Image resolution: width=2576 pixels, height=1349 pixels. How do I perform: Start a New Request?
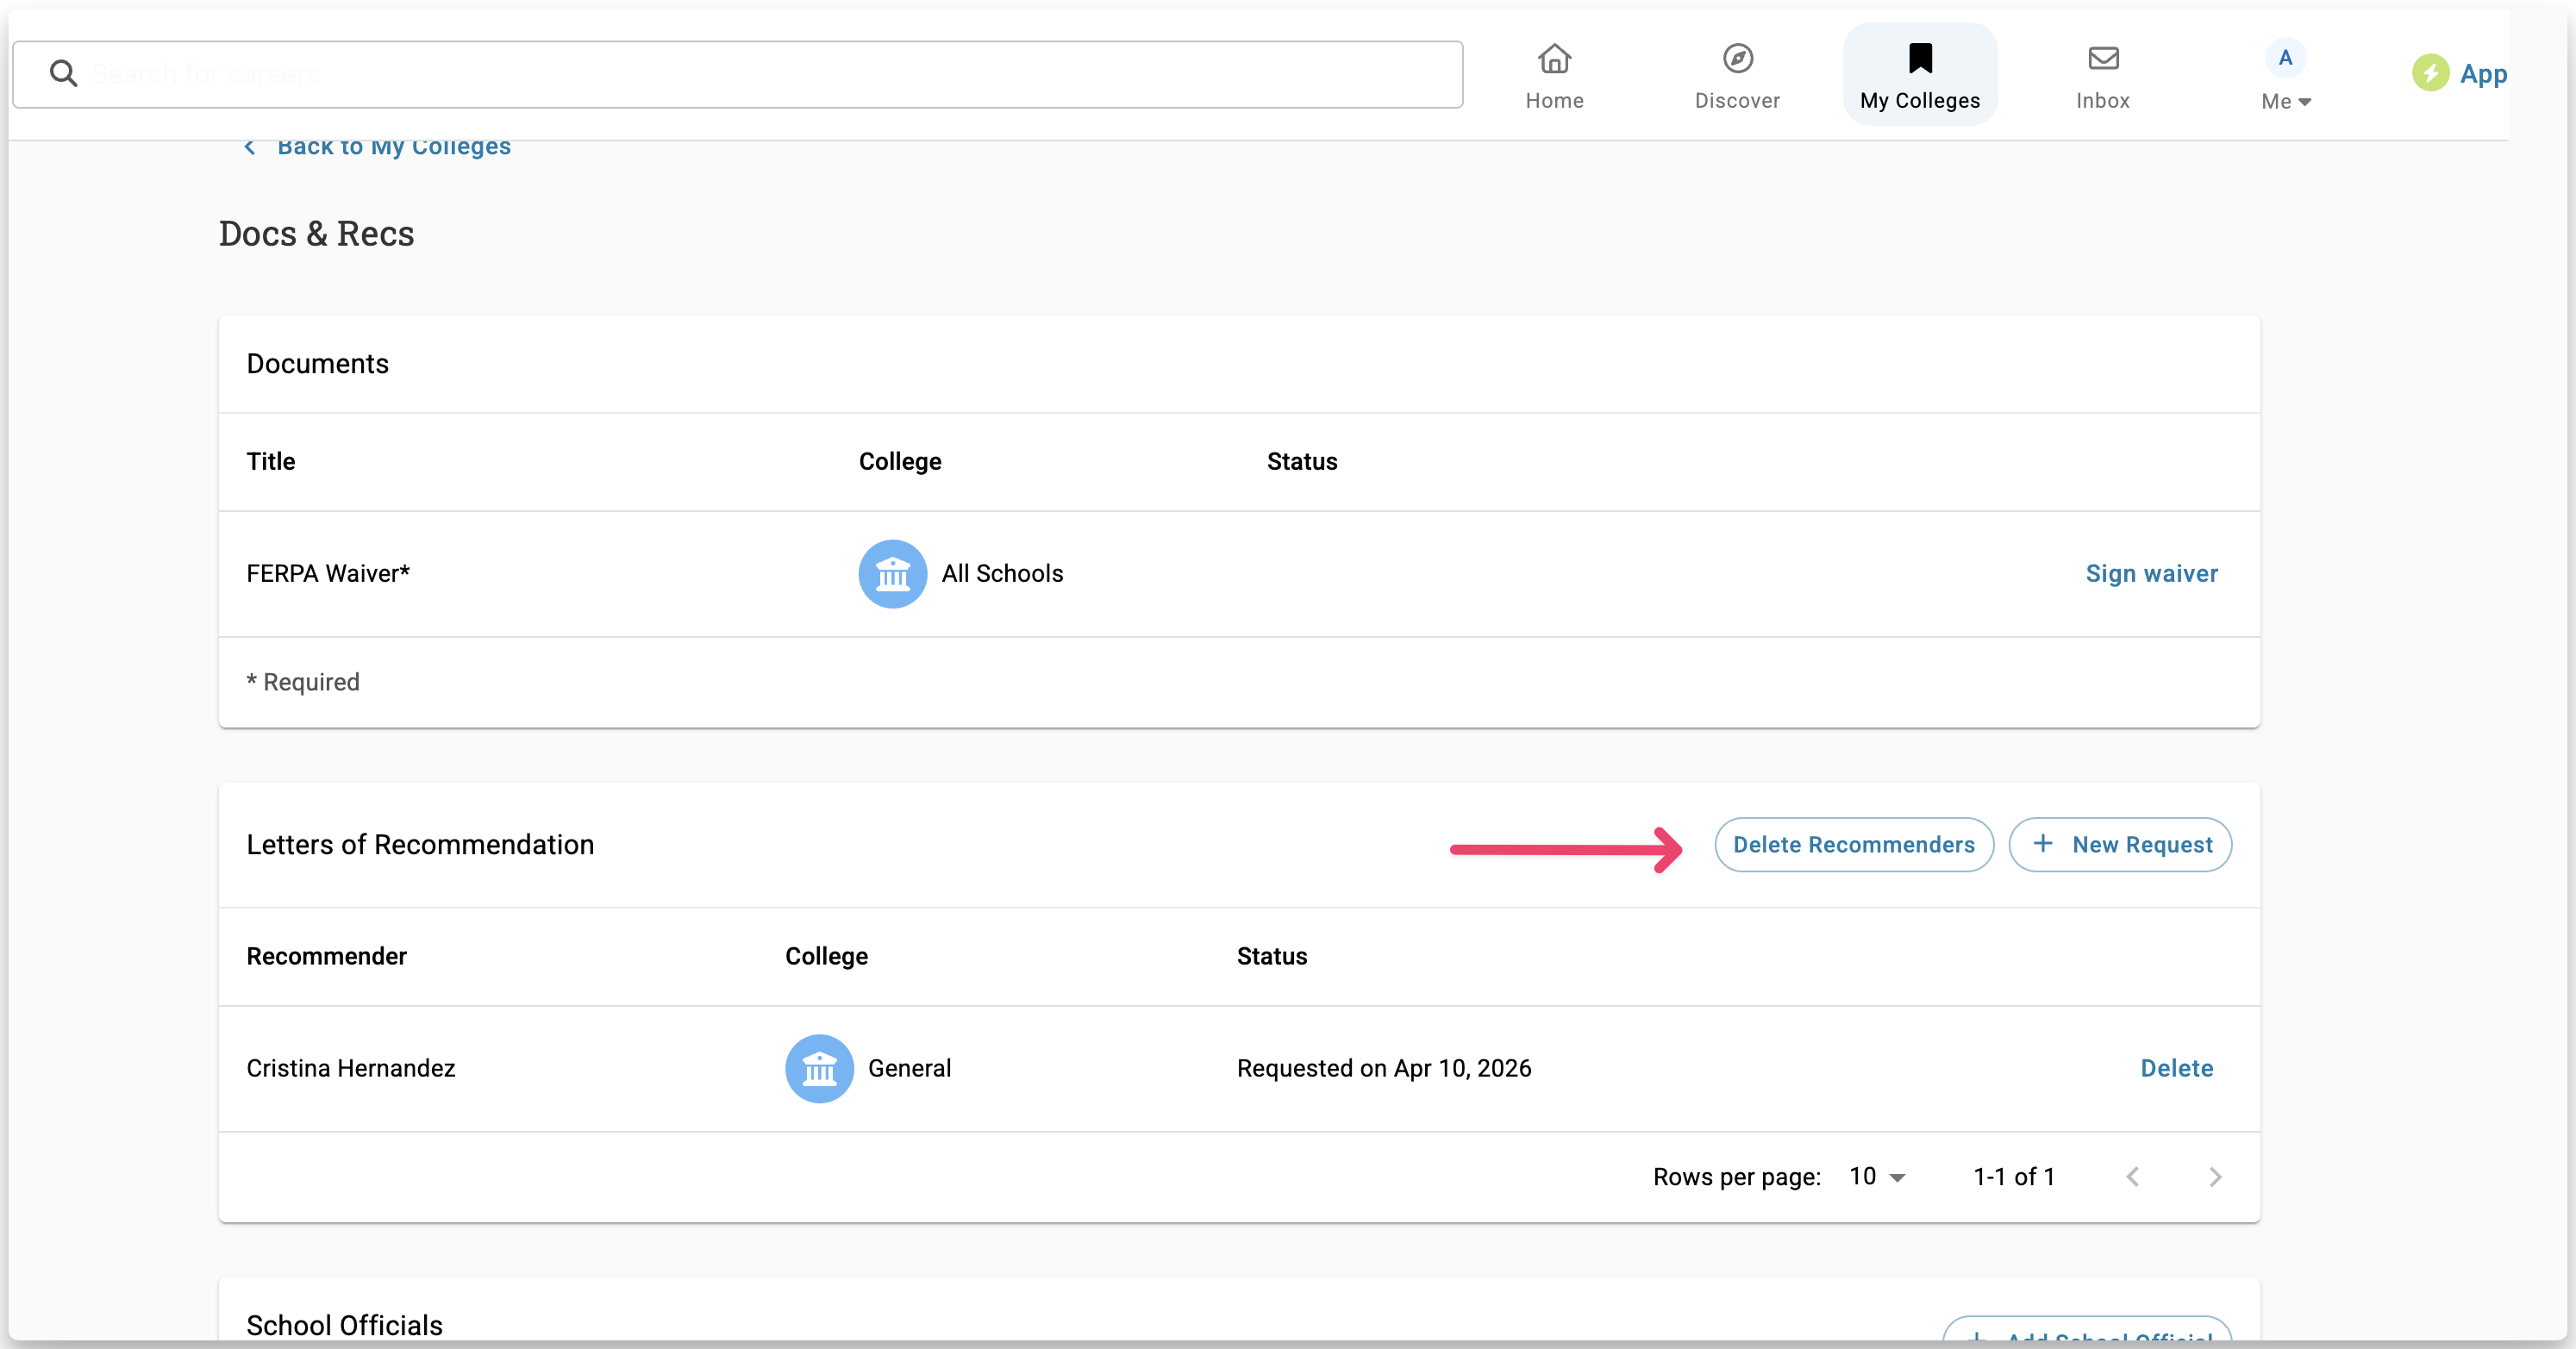[2120, 845]
